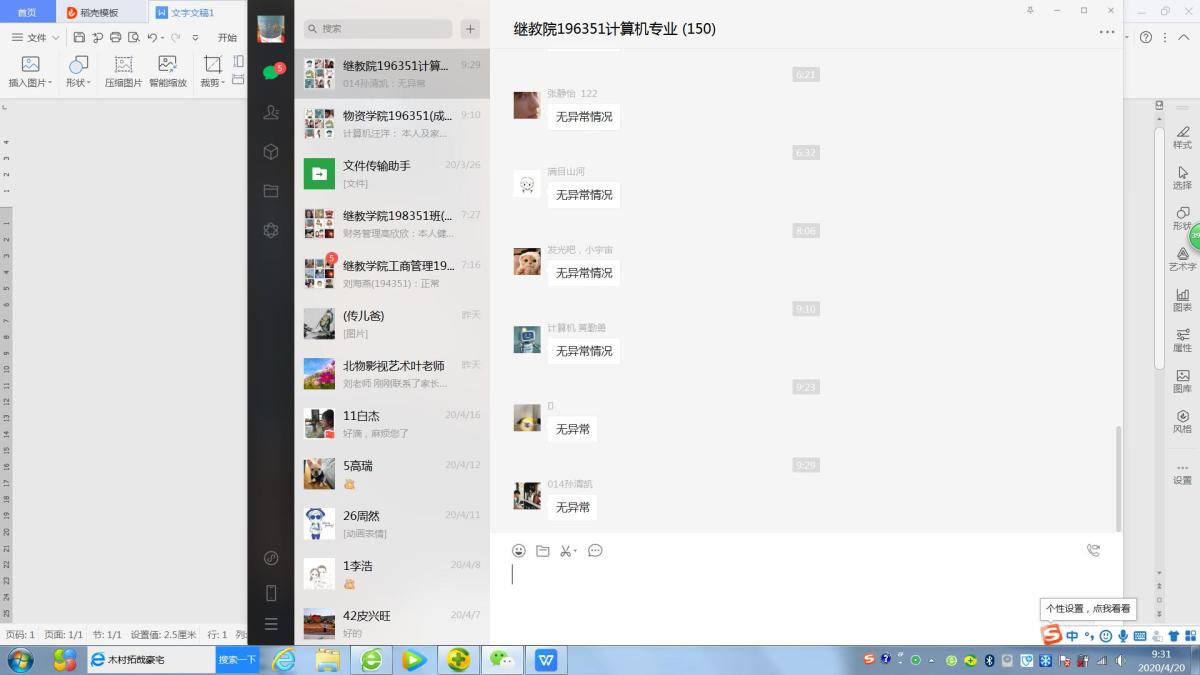1200x675 pixels.
Task: Open 物资学院196351 conversation
Action: coord(392,124)
